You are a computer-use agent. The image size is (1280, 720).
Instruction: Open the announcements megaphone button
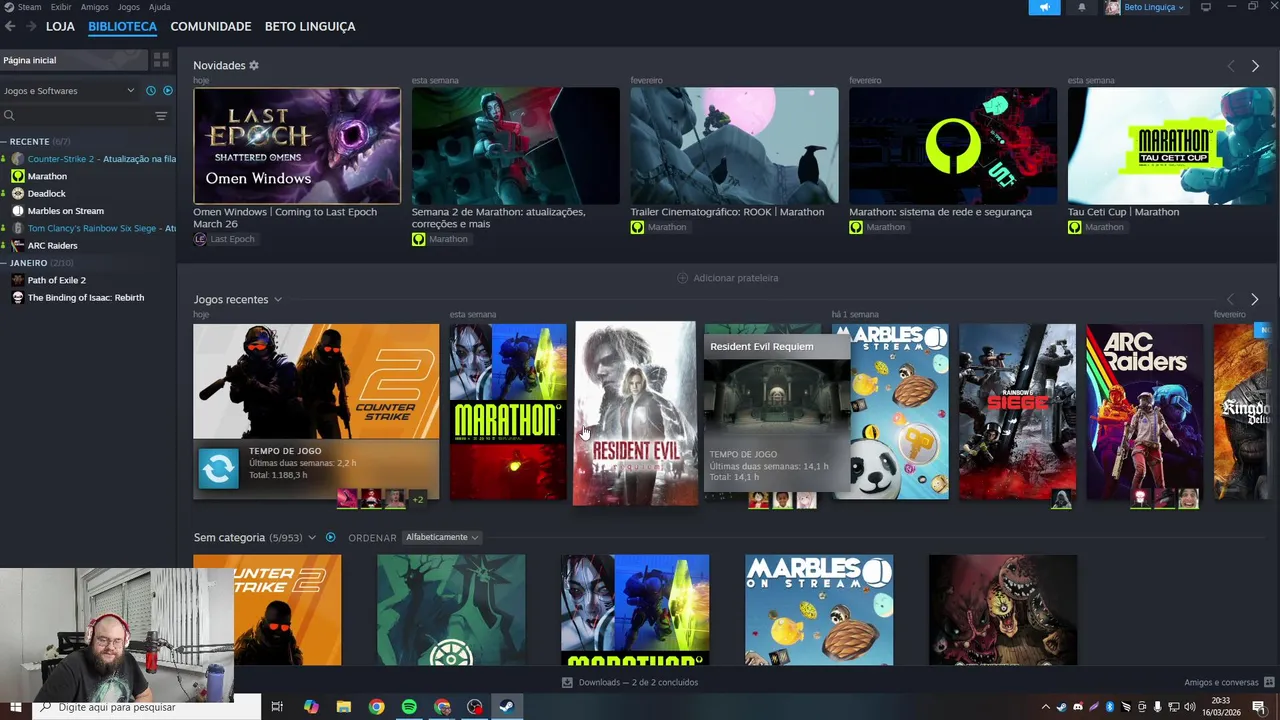tap(1044, 7)
